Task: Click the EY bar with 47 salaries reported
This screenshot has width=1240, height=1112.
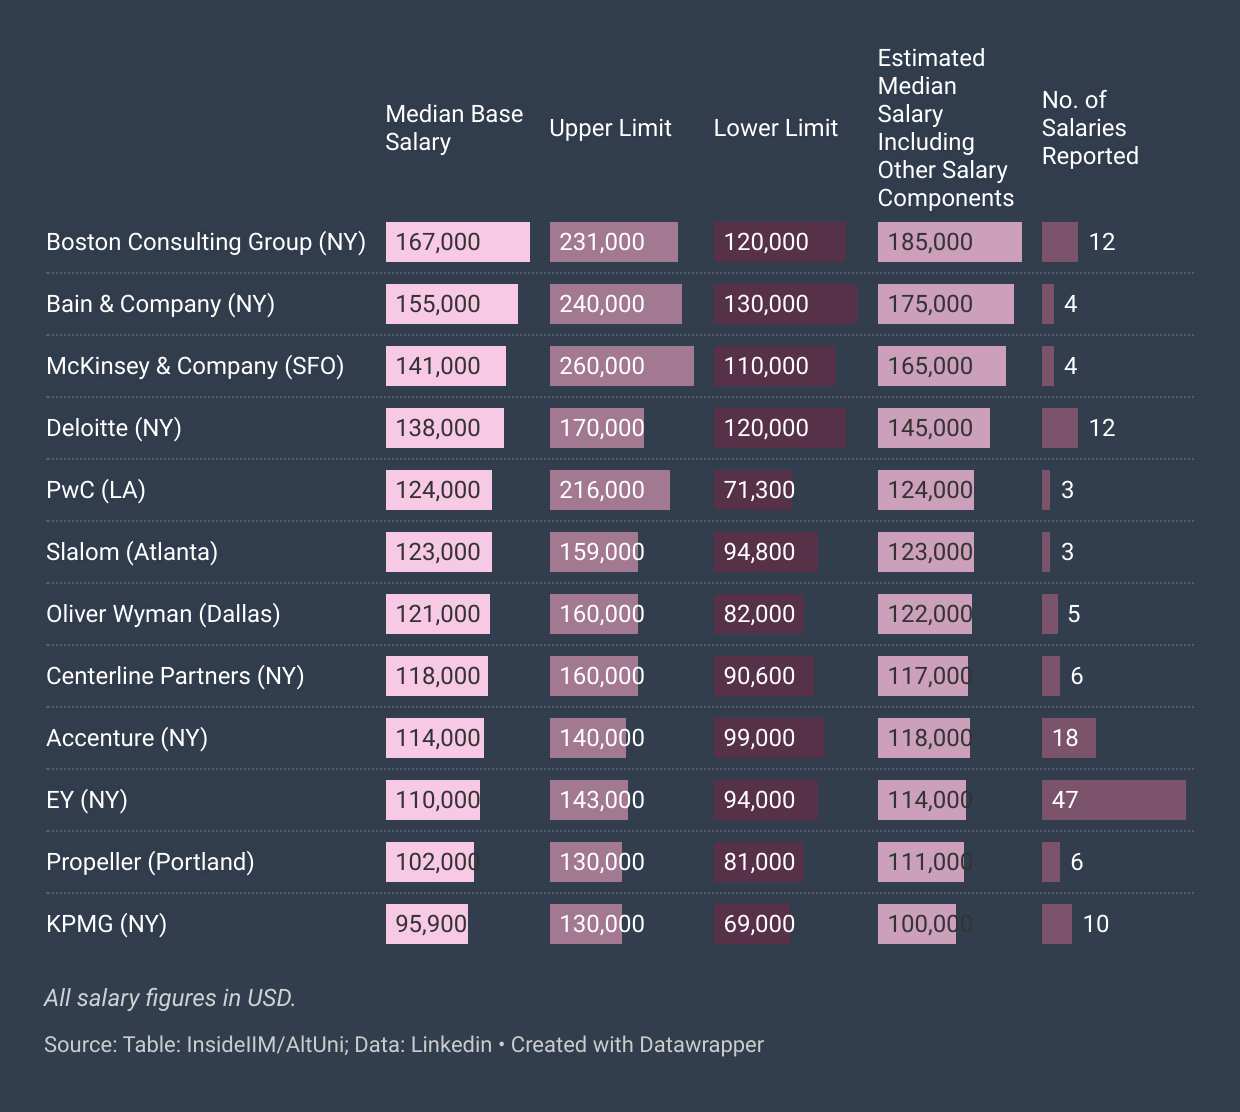Action: pyautogui.click(x=1113, y=799)
